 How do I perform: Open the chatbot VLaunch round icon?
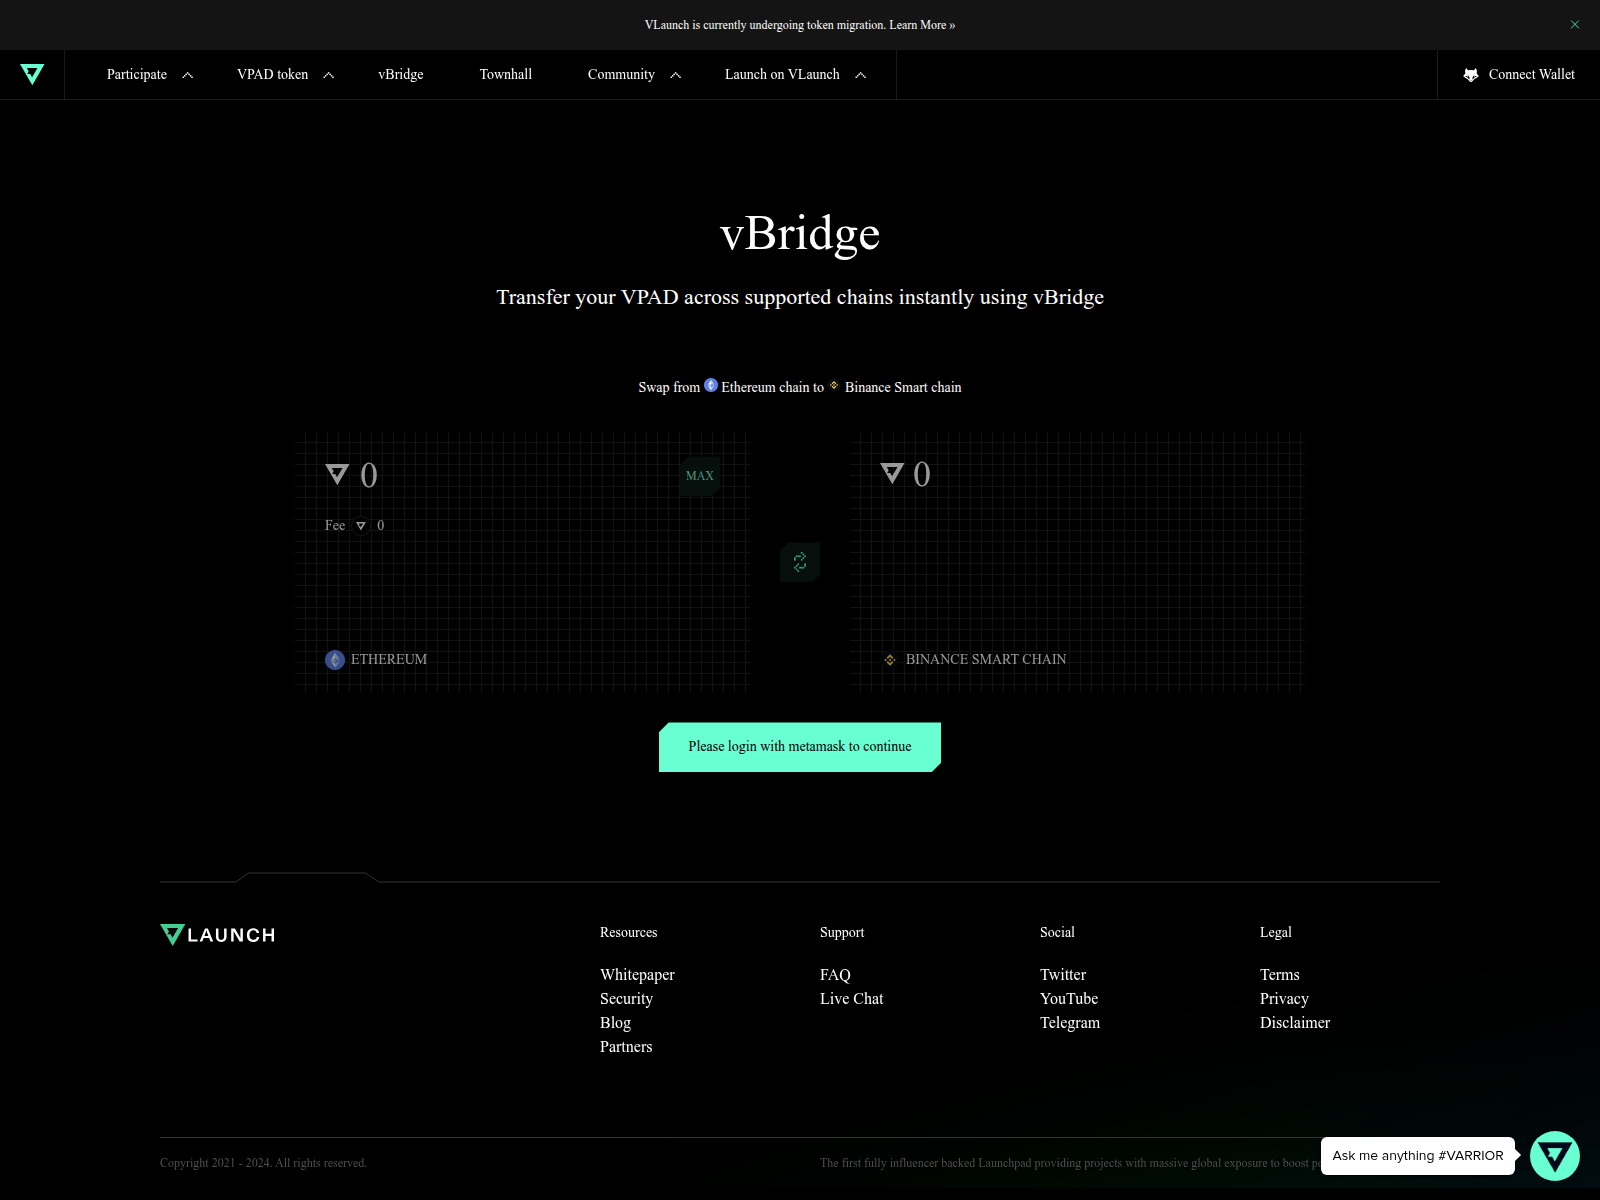click(x=1555, y=1156)
